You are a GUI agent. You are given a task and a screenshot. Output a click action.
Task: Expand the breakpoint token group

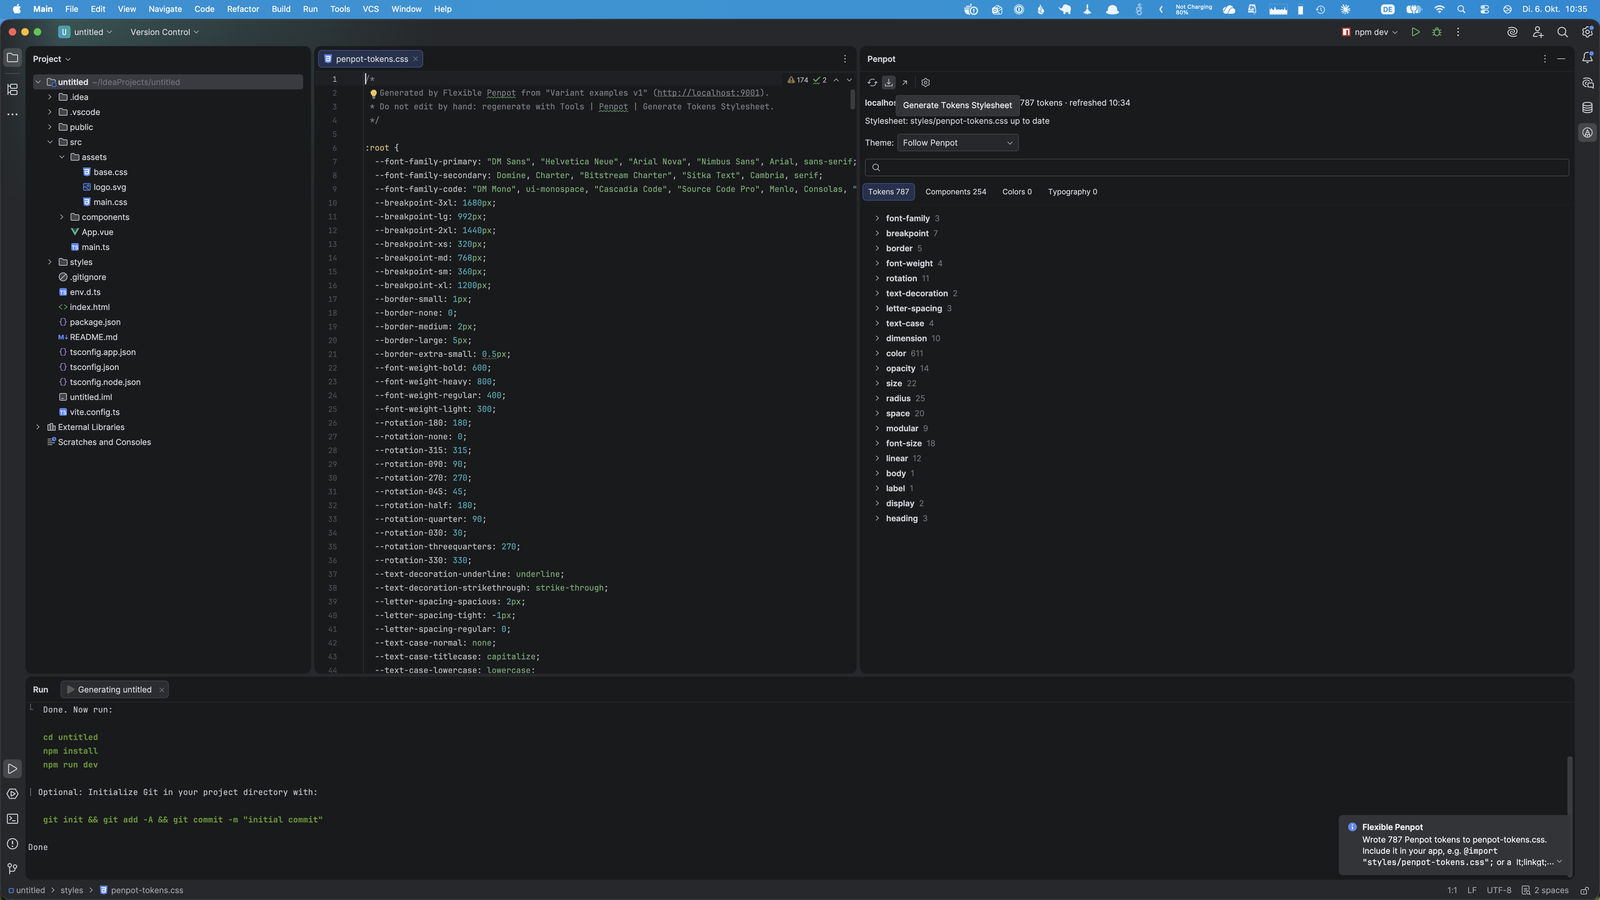[877, 233]
